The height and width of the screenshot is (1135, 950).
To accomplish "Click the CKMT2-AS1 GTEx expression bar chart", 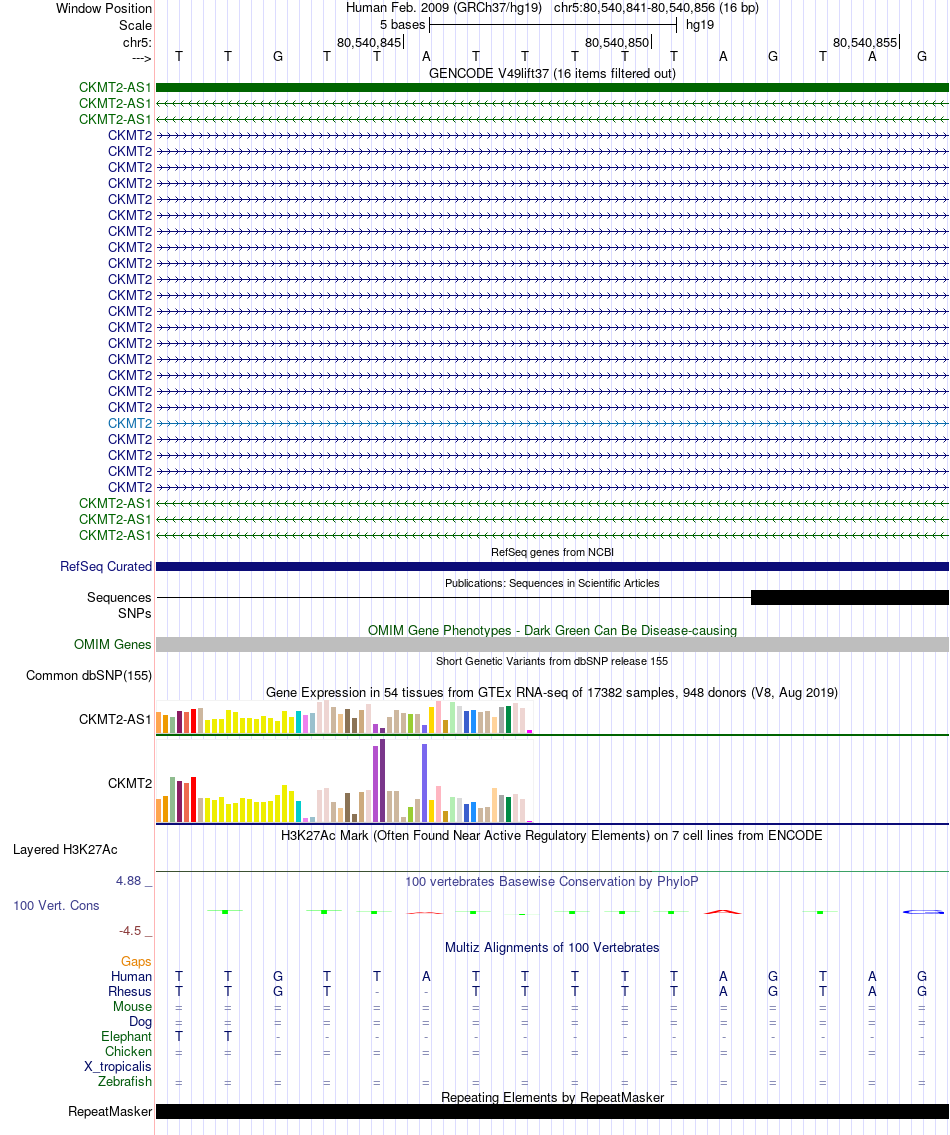I will [345, 717].
